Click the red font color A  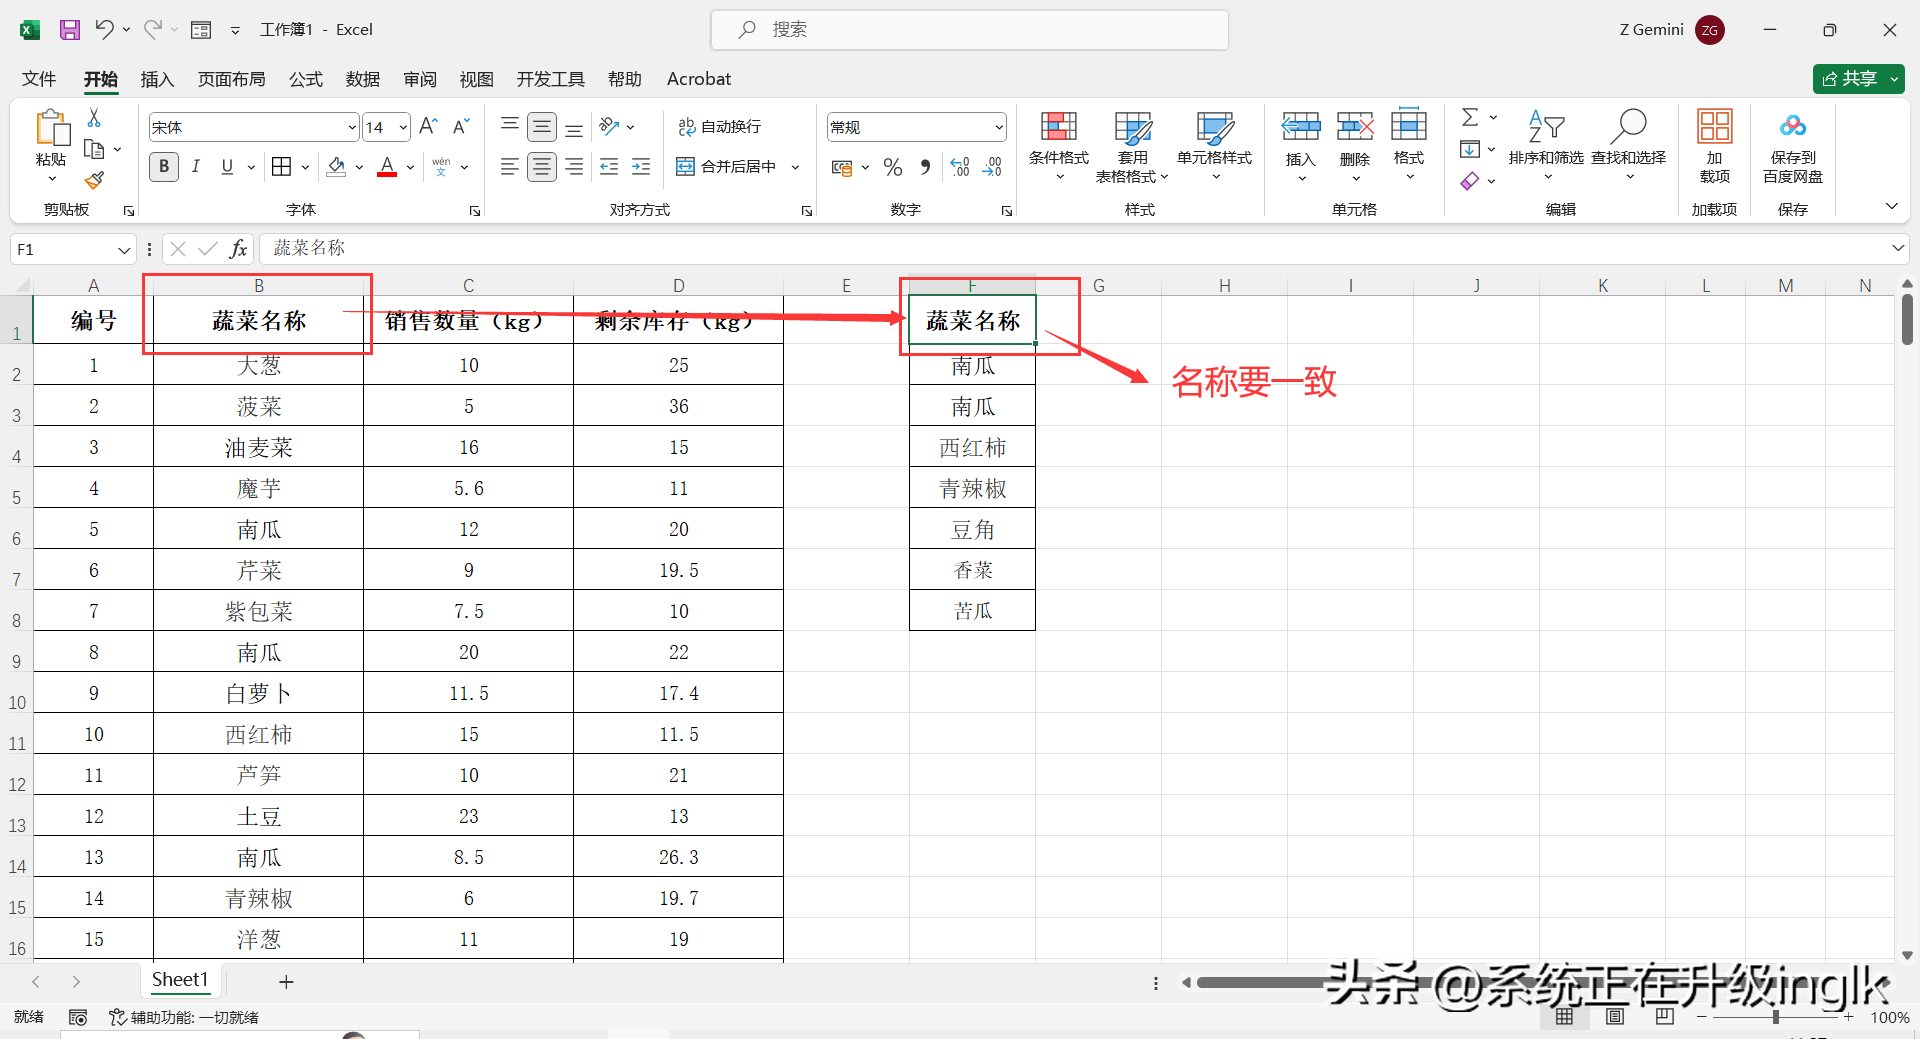[x=387, y=167]
